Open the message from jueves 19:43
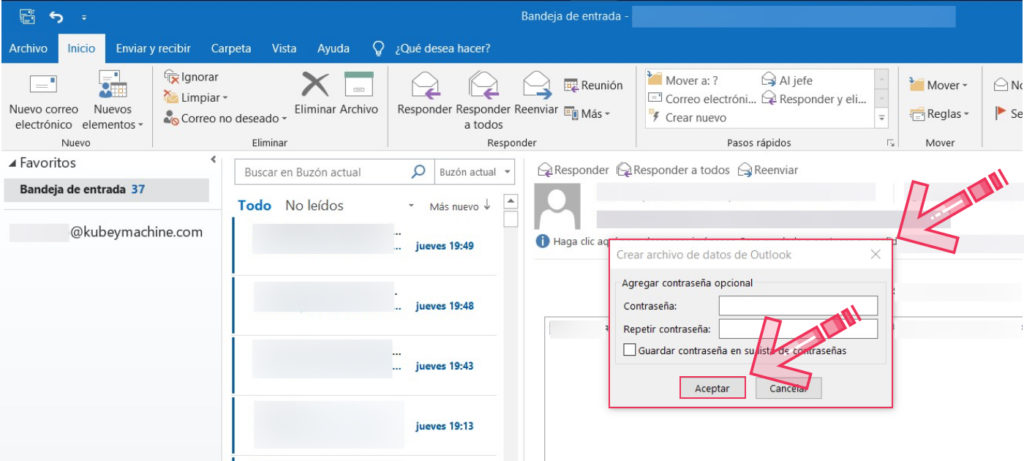The height and width of the screenshot is (461, 1024). pyautogui.click(x=364, y=365)
